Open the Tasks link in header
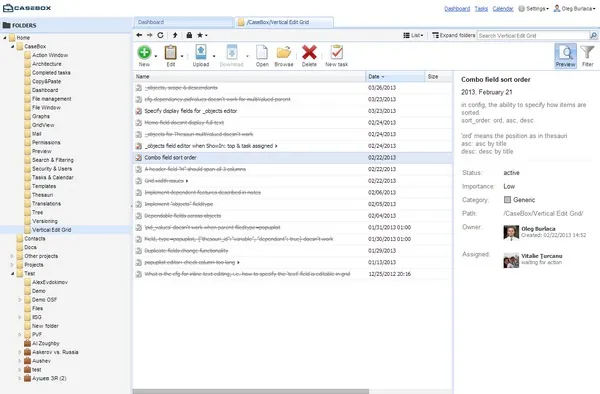Viewport: 600px width, 394px height. (x=481, y=8)
